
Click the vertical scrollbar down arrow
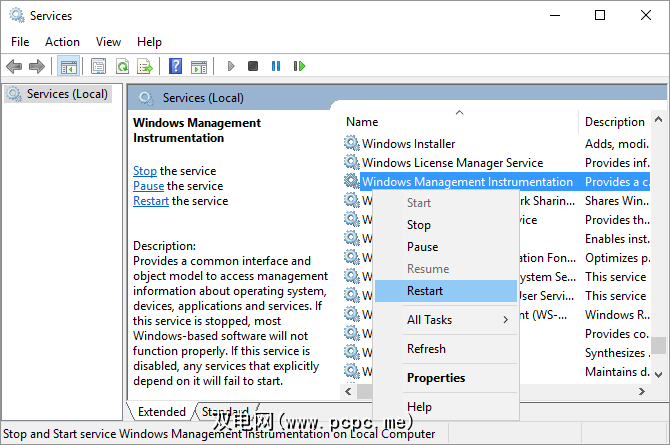[658, 375]
